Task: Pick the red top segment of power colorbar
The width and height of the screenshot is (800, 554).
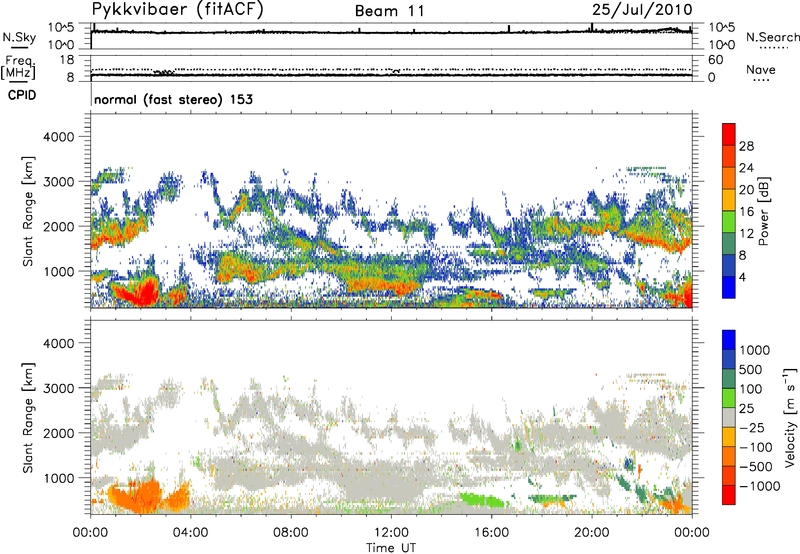Action: coord(729,134)
